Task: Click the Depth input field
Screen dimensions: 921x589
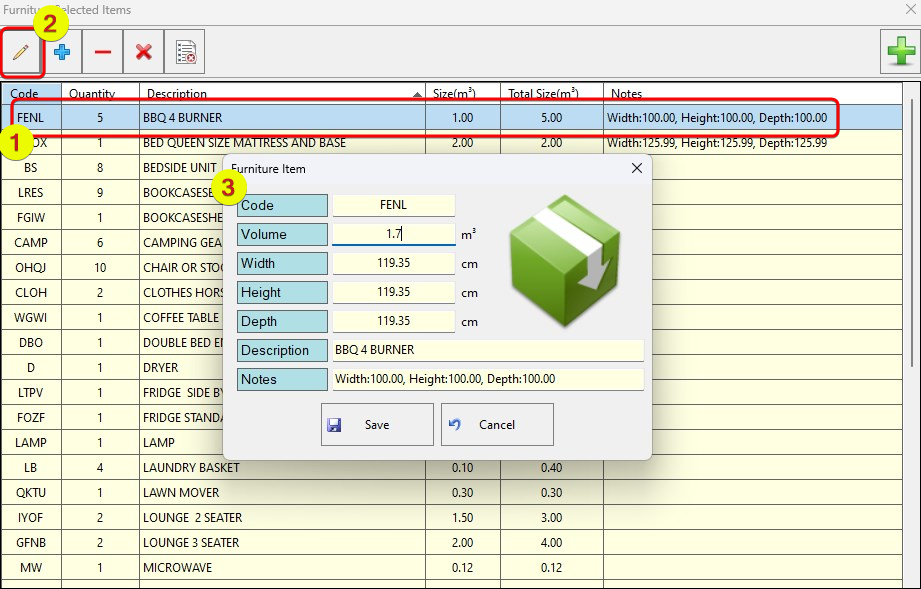Action: coord(393,321)
